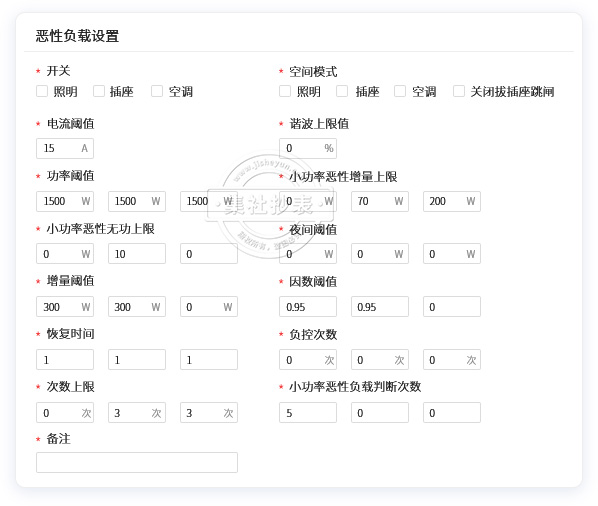Edit the first 增量阈值 field showing 300
The image size is (598, 506).
coord(65,307)
